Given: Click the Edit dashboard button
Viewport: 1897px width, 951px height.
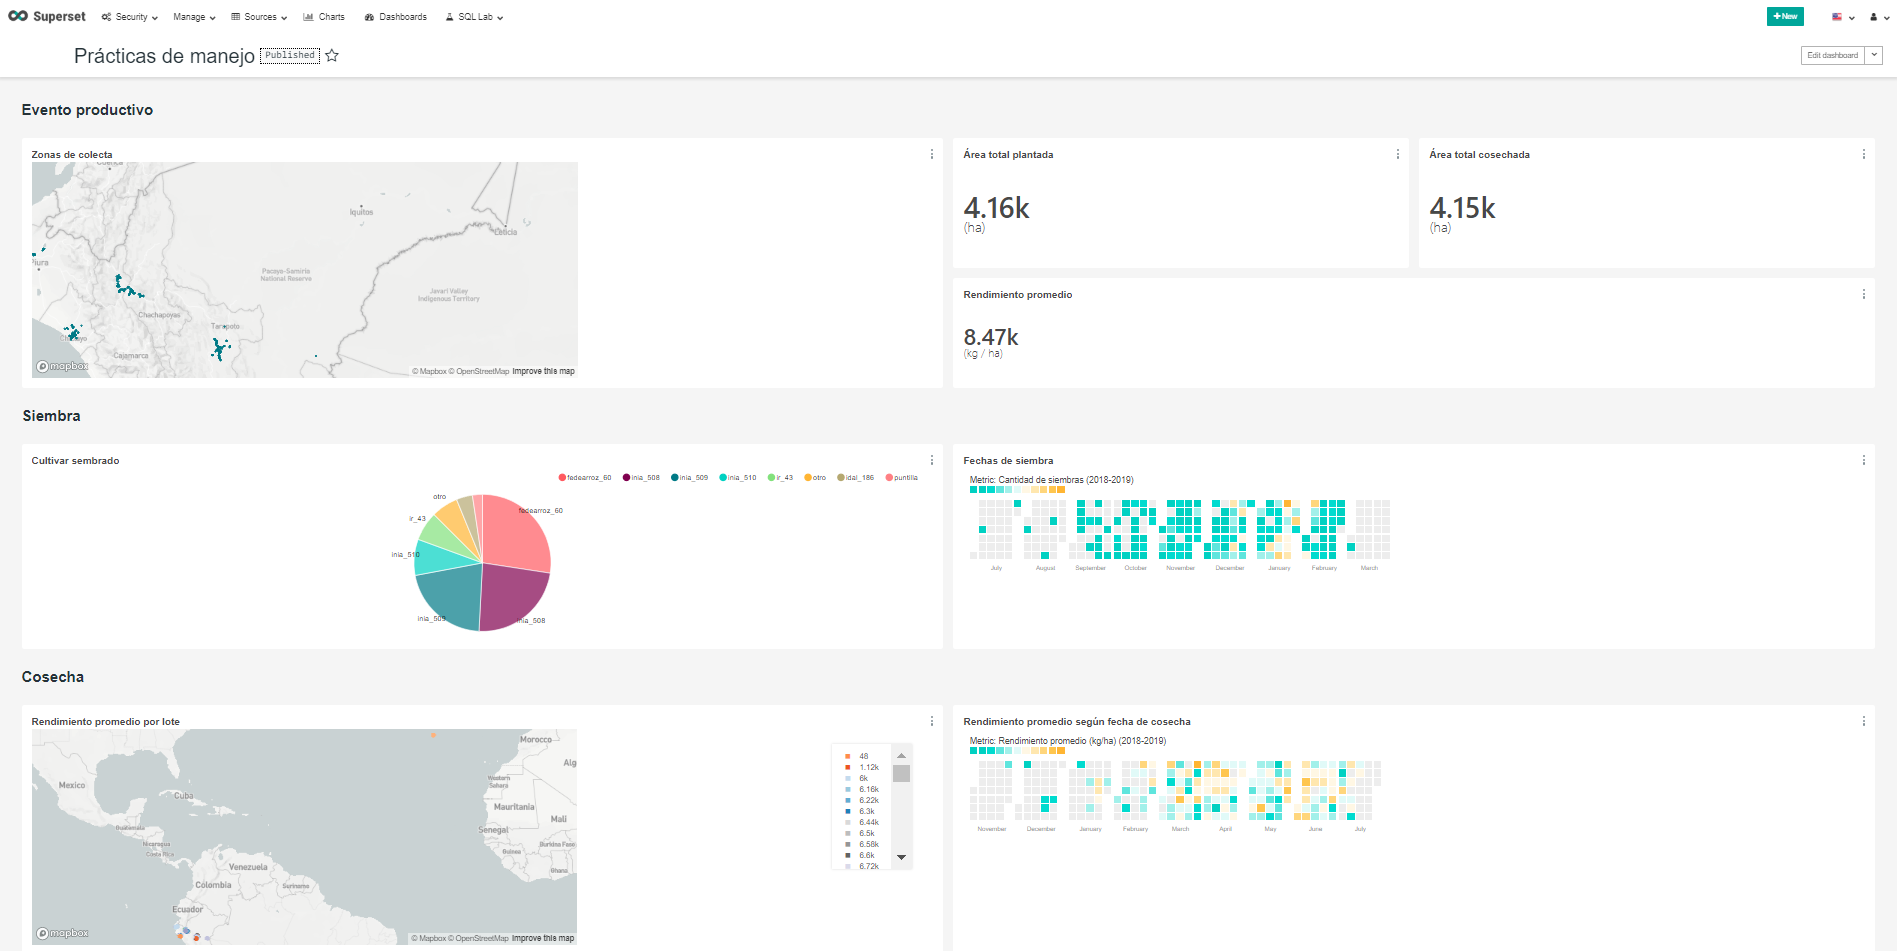Looking at the screenshot, I should tap(1833, 55).
